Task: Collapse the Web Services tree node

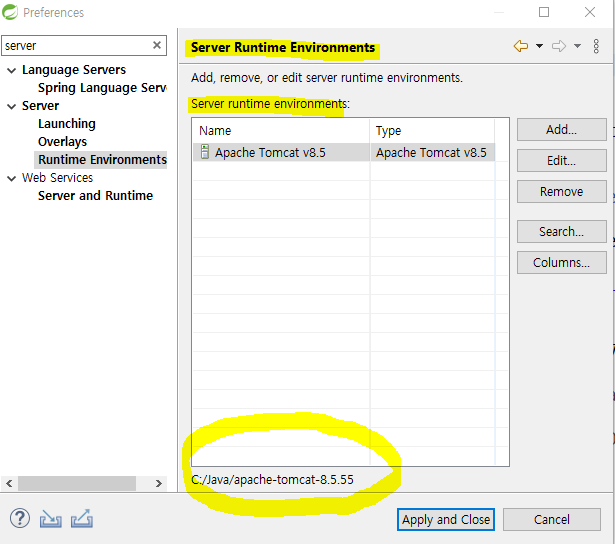Action: 12,178
